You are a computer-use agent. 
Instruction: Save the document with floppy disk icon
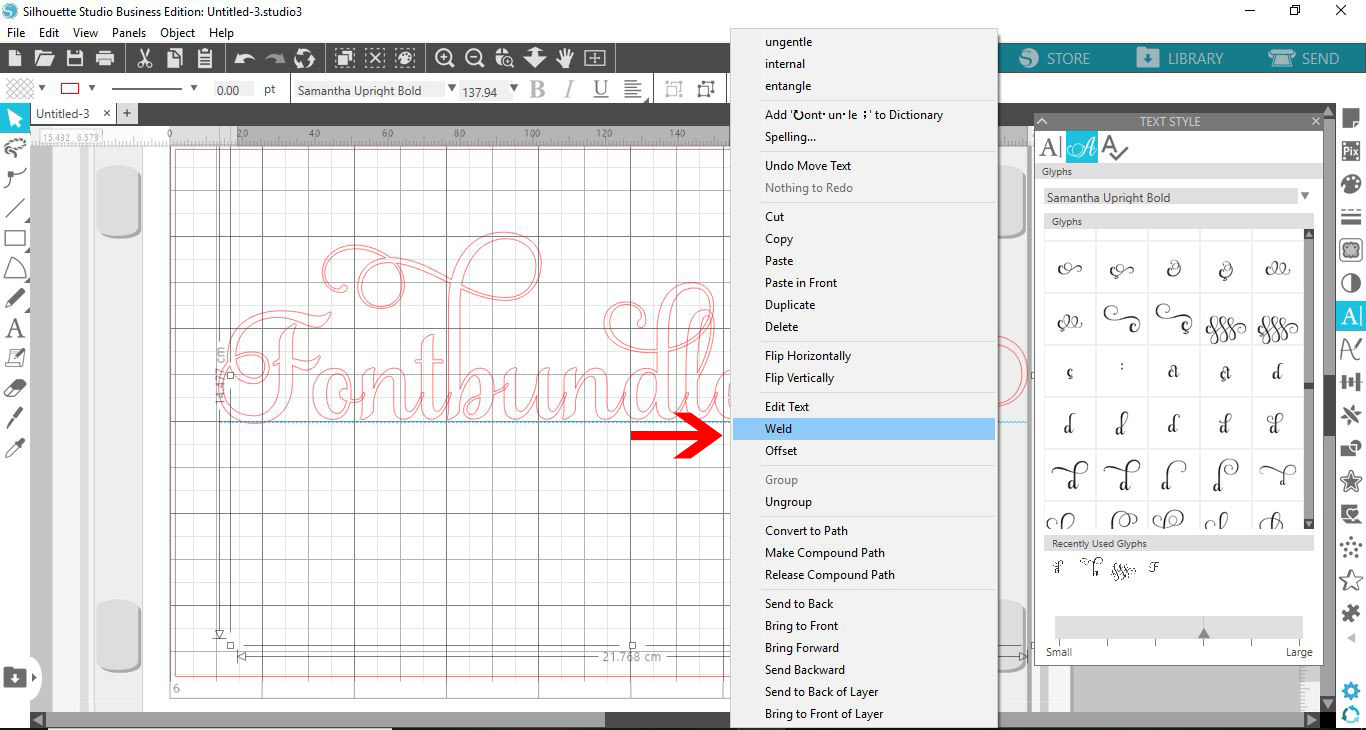[74, 58]
